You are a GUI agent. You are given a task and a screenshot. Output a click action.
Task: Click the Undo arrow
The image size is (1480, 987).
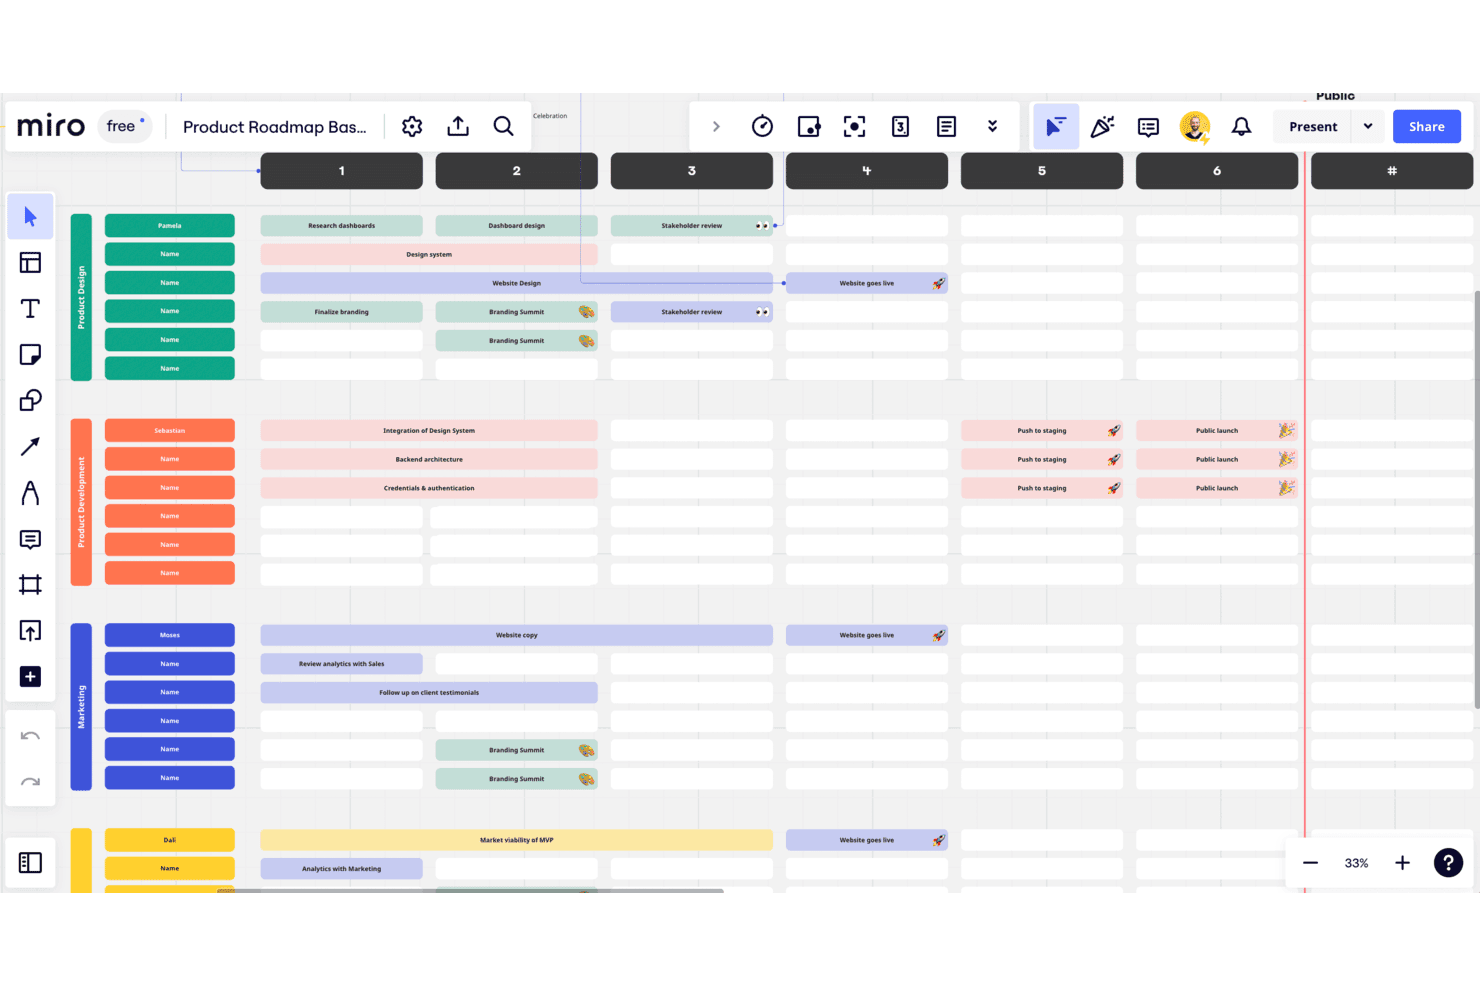pyautogui.click(x=30, y=736)
